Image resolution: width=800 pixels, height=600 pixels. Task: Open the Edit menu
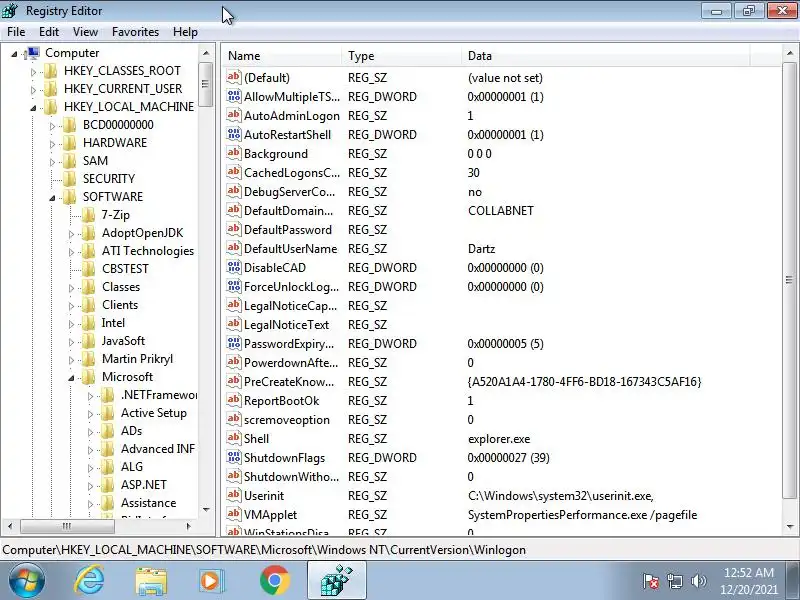click(48, 32)
